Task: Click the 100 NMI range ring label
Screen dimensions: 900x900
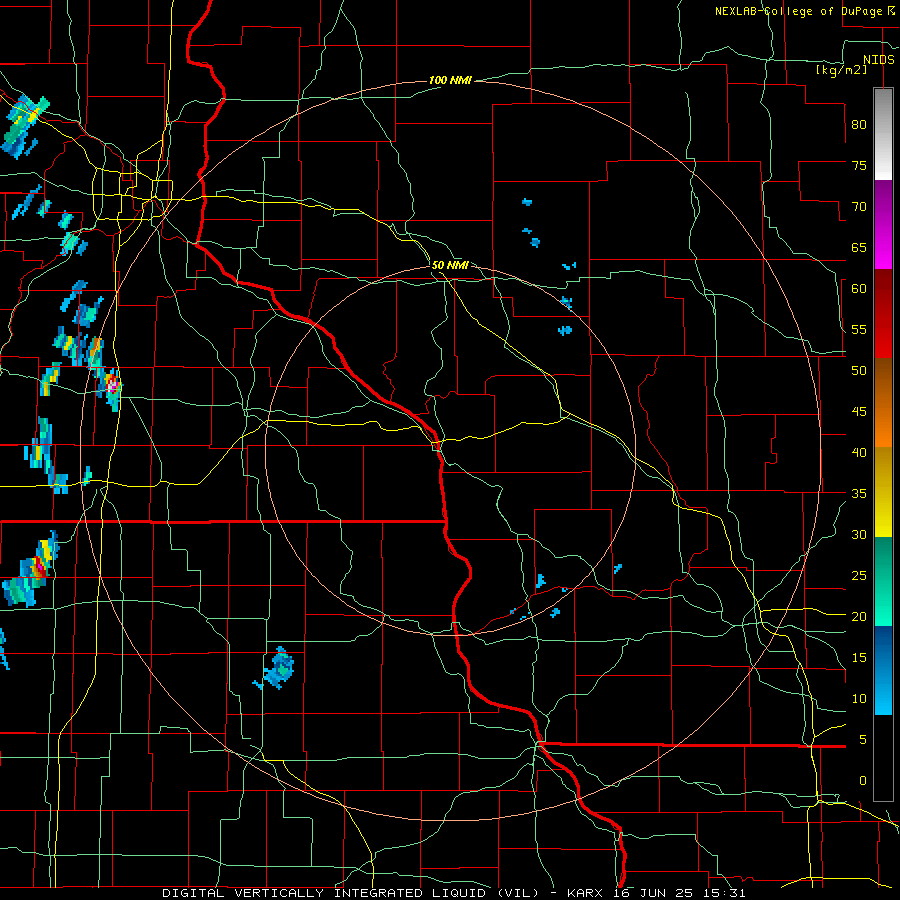Action: tap(450, 80)
